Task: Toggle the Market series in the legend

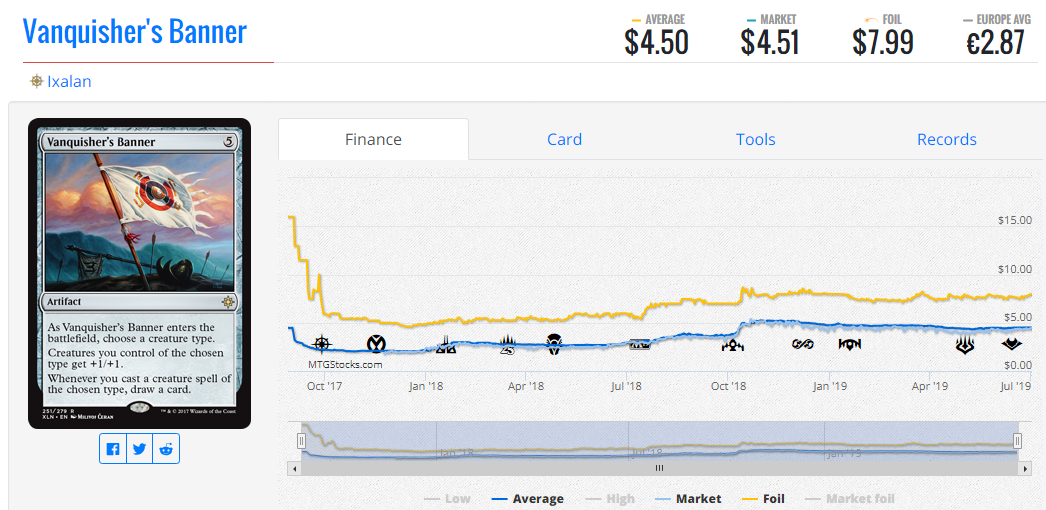Action: [x=688, y=499]
